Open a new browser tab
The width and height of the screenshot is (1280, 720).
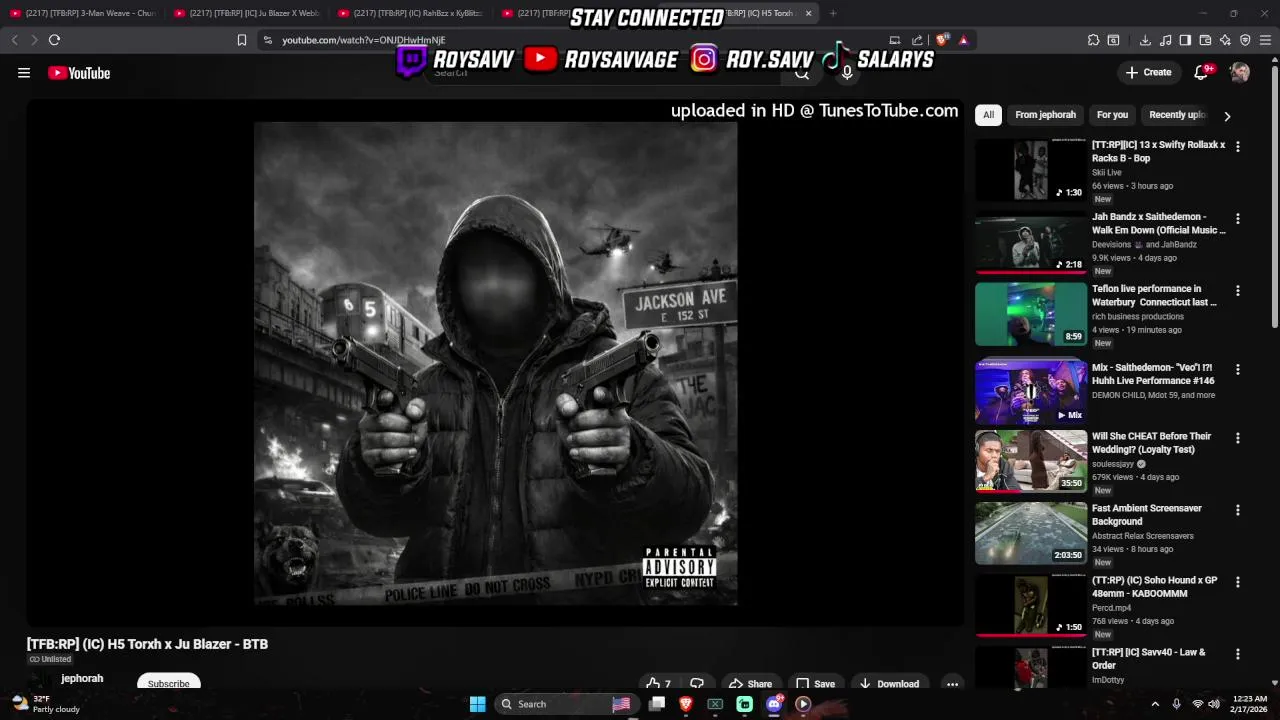[833, 13]
